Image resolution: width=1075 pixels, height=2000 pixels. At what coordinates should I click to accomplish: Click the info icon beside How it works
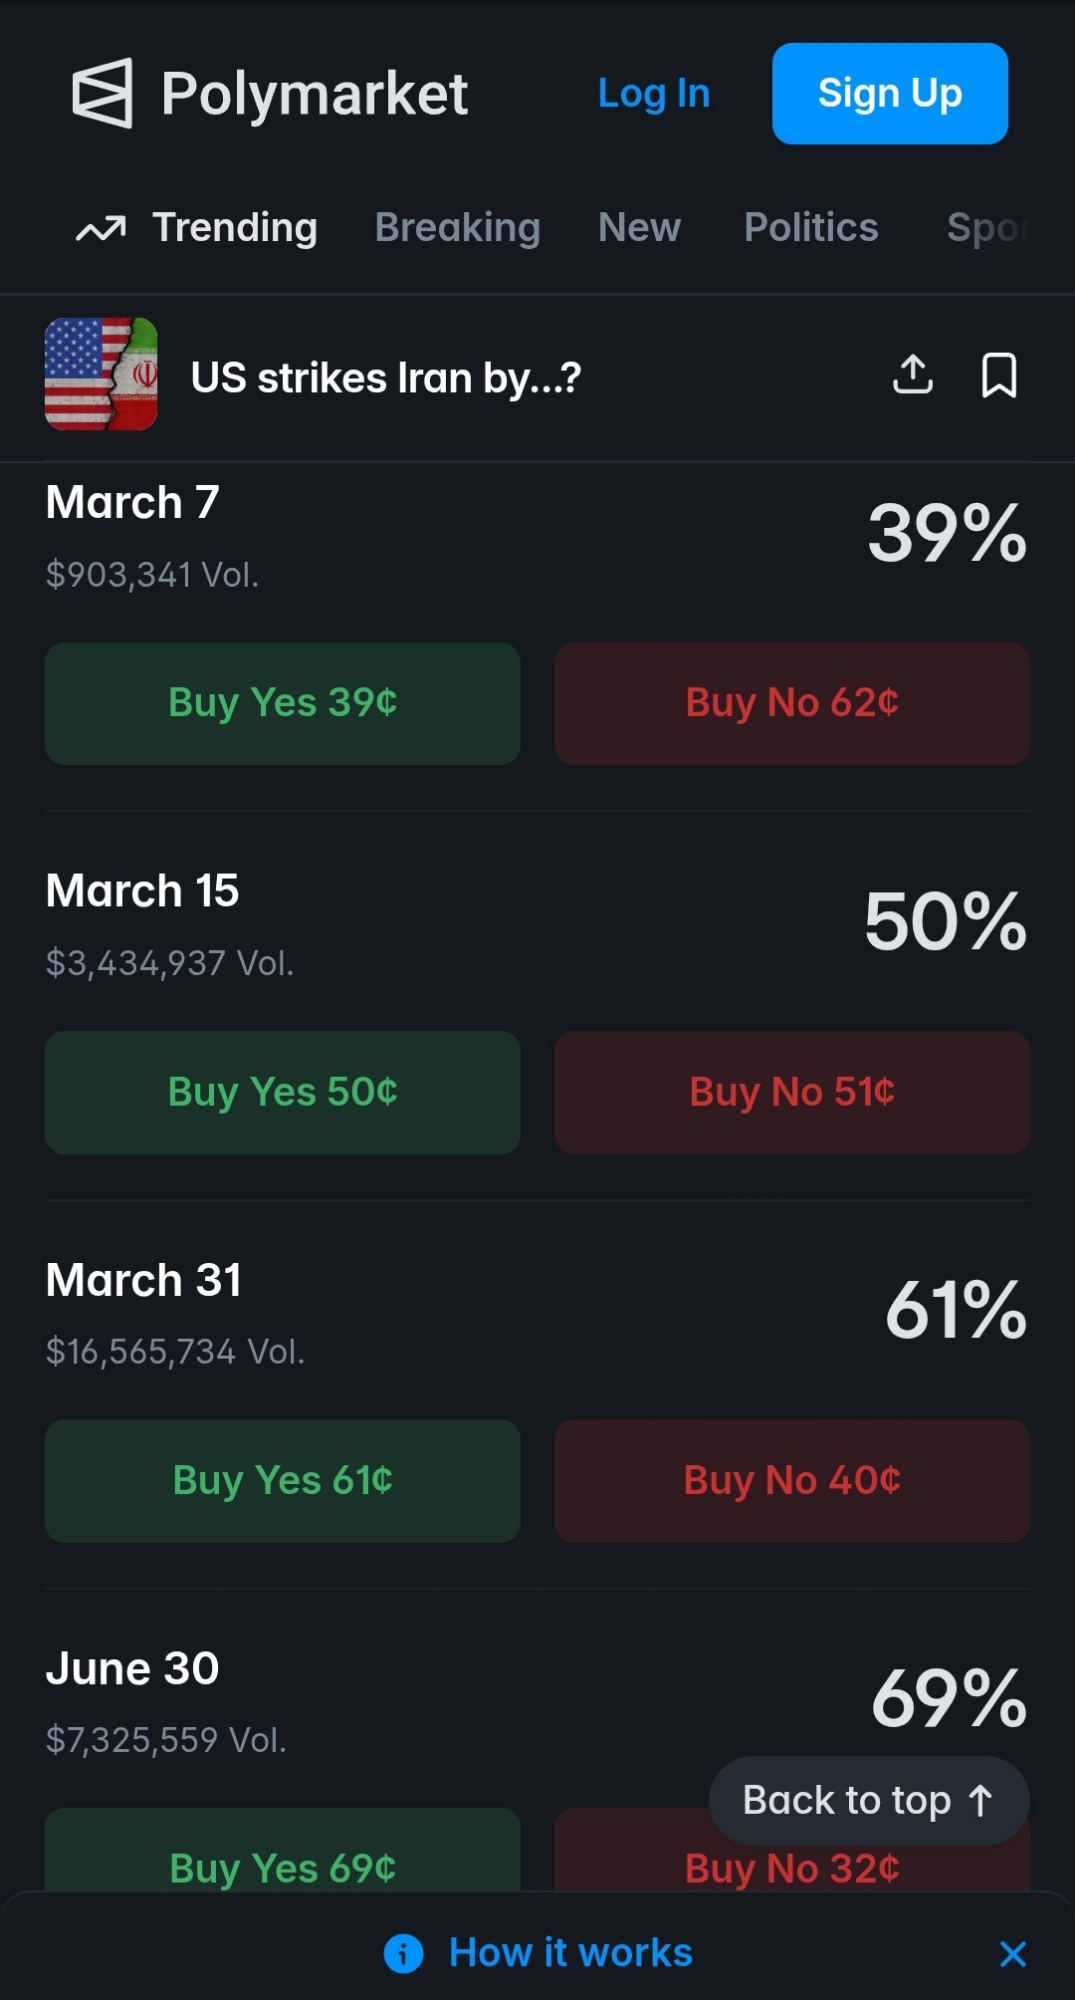click(404, 1953)
